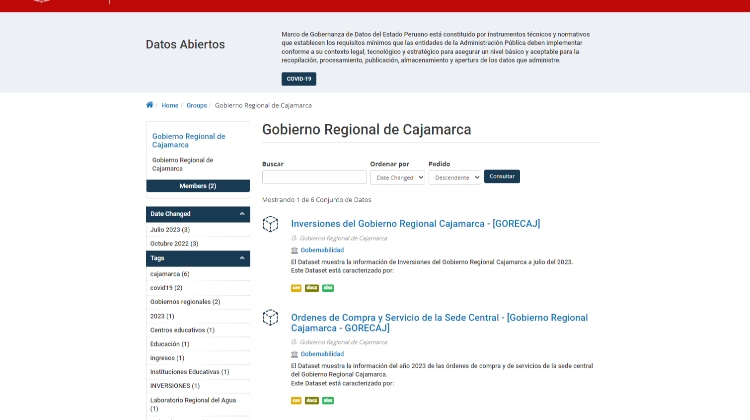750x420 pixels.
Task: Click the institution icon next to second Gobernabilidad
Action: pos(294,354)
